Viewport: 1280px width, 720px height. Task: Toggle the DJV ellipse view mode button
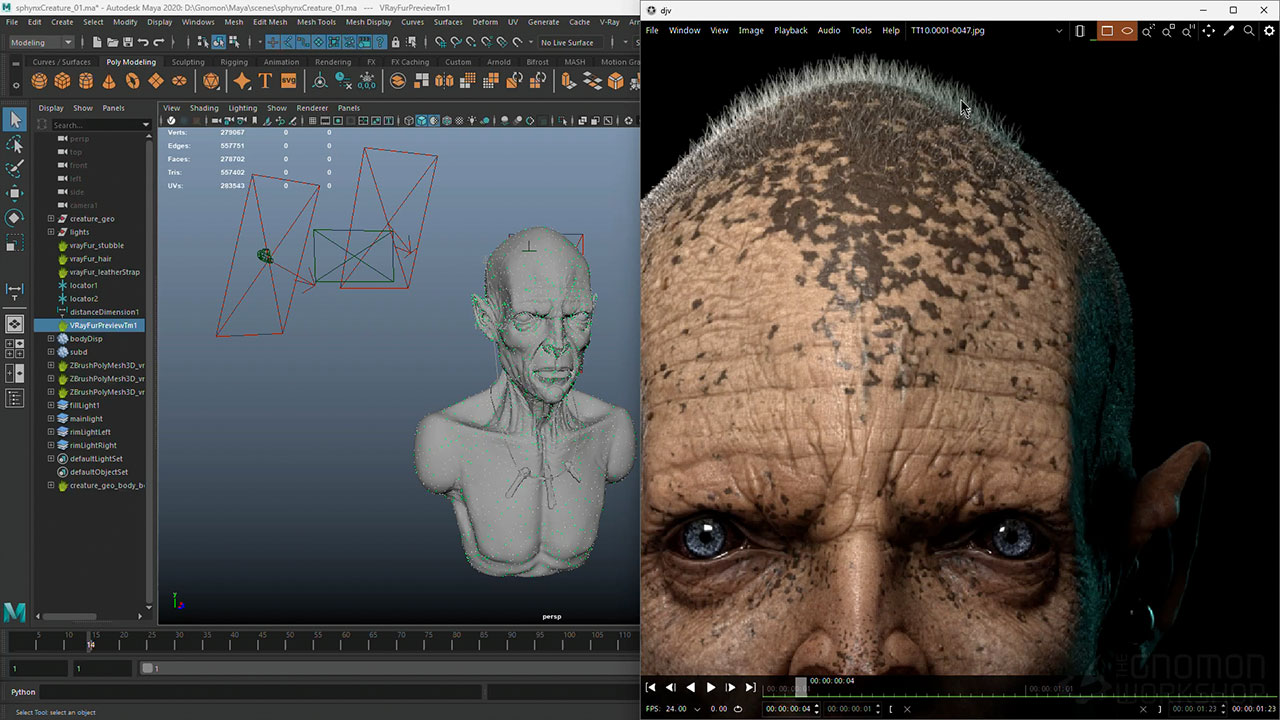(1127, 31)
